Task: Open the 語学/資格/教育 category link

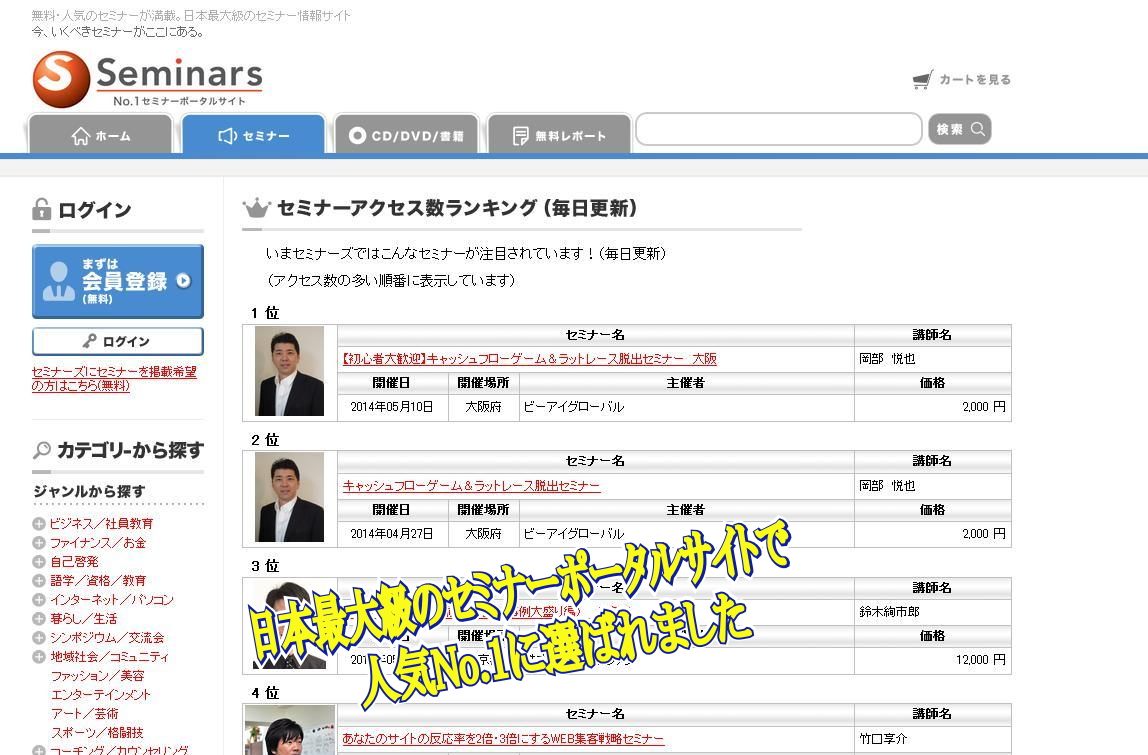Action: [x=98, y=581]
